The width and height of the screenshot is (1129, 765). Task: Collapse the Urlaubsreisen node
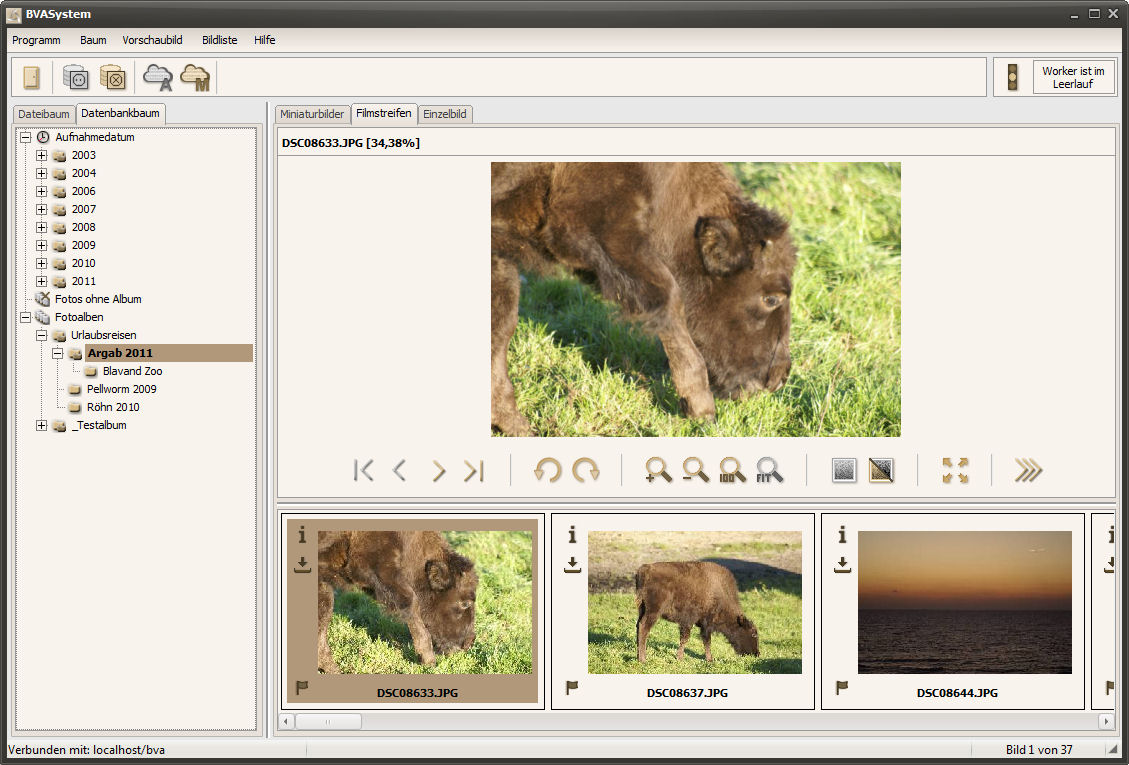click(42, 335)
